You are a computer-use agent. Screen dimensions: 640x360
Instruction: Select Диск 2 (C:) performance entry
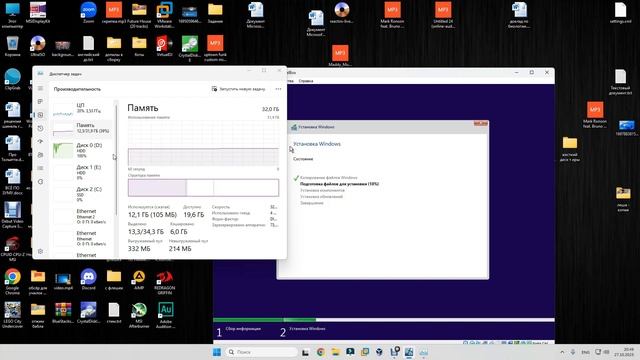point(82,194)
